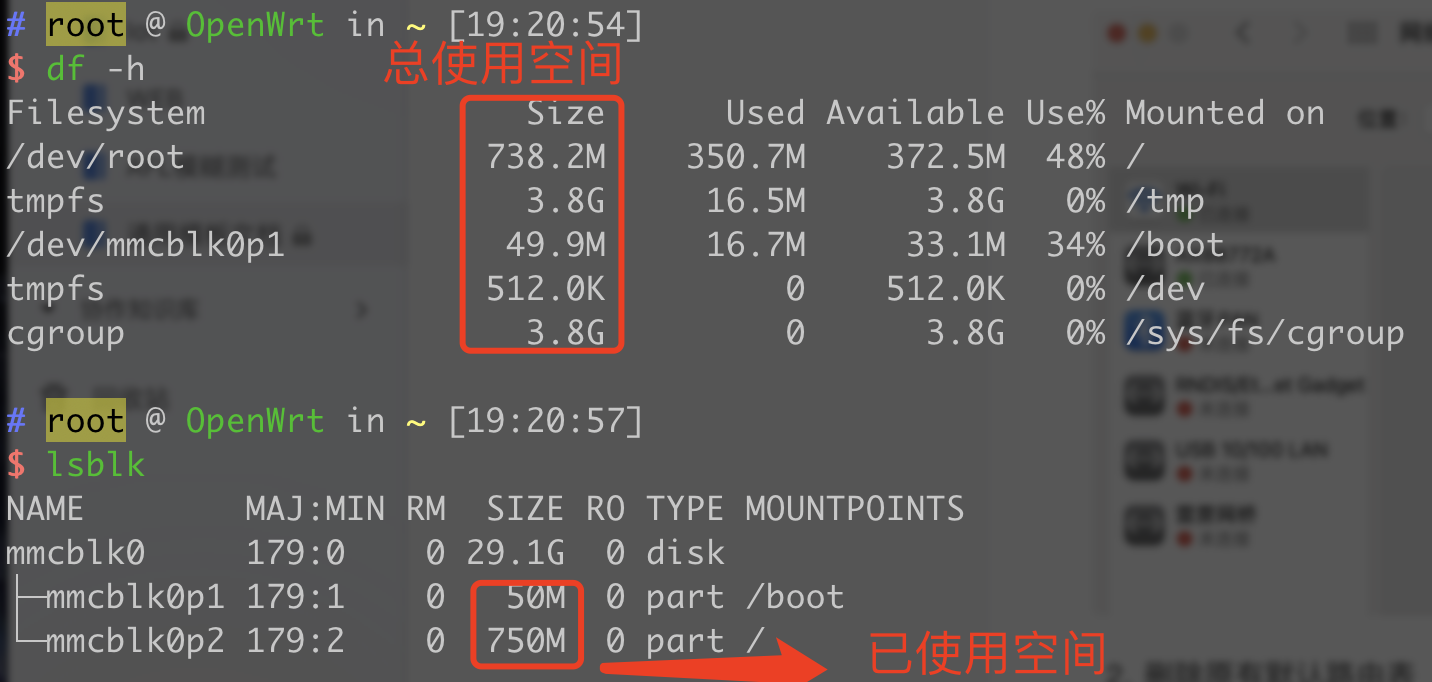
Task: Select the 'MOUNTPOINTS' lsblk header
Action: pyautogui.click(x=855, y=509)
